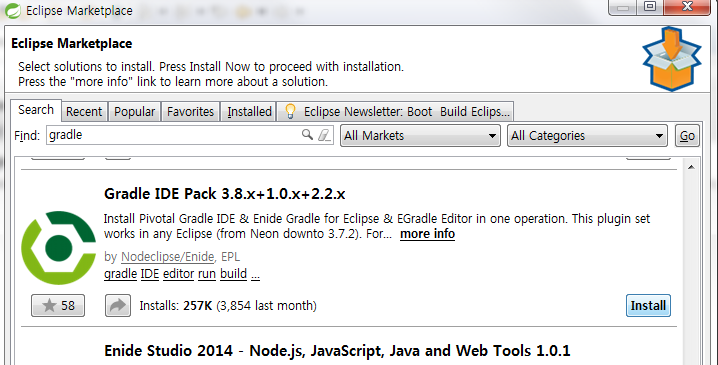Show the Installed tab
718x365 pixels.
(x=249, y=112)
